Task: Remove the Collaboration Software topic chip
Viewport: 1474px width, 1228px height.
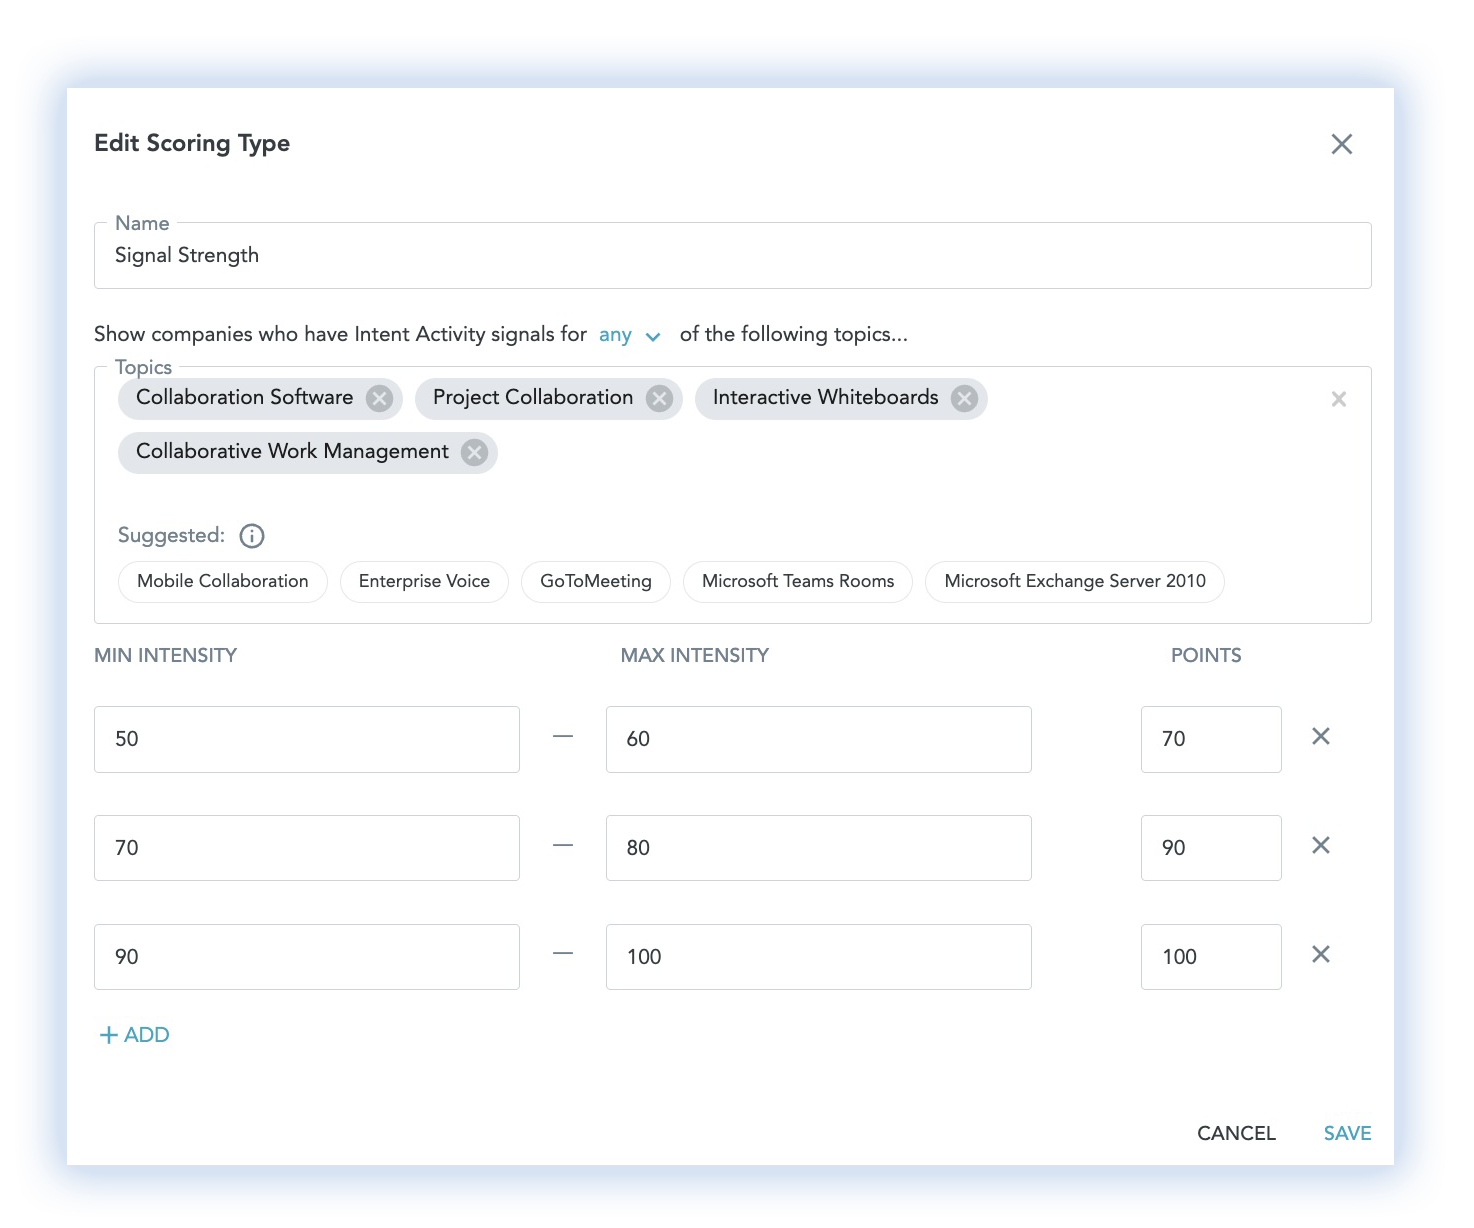Action: pos(379,398)
